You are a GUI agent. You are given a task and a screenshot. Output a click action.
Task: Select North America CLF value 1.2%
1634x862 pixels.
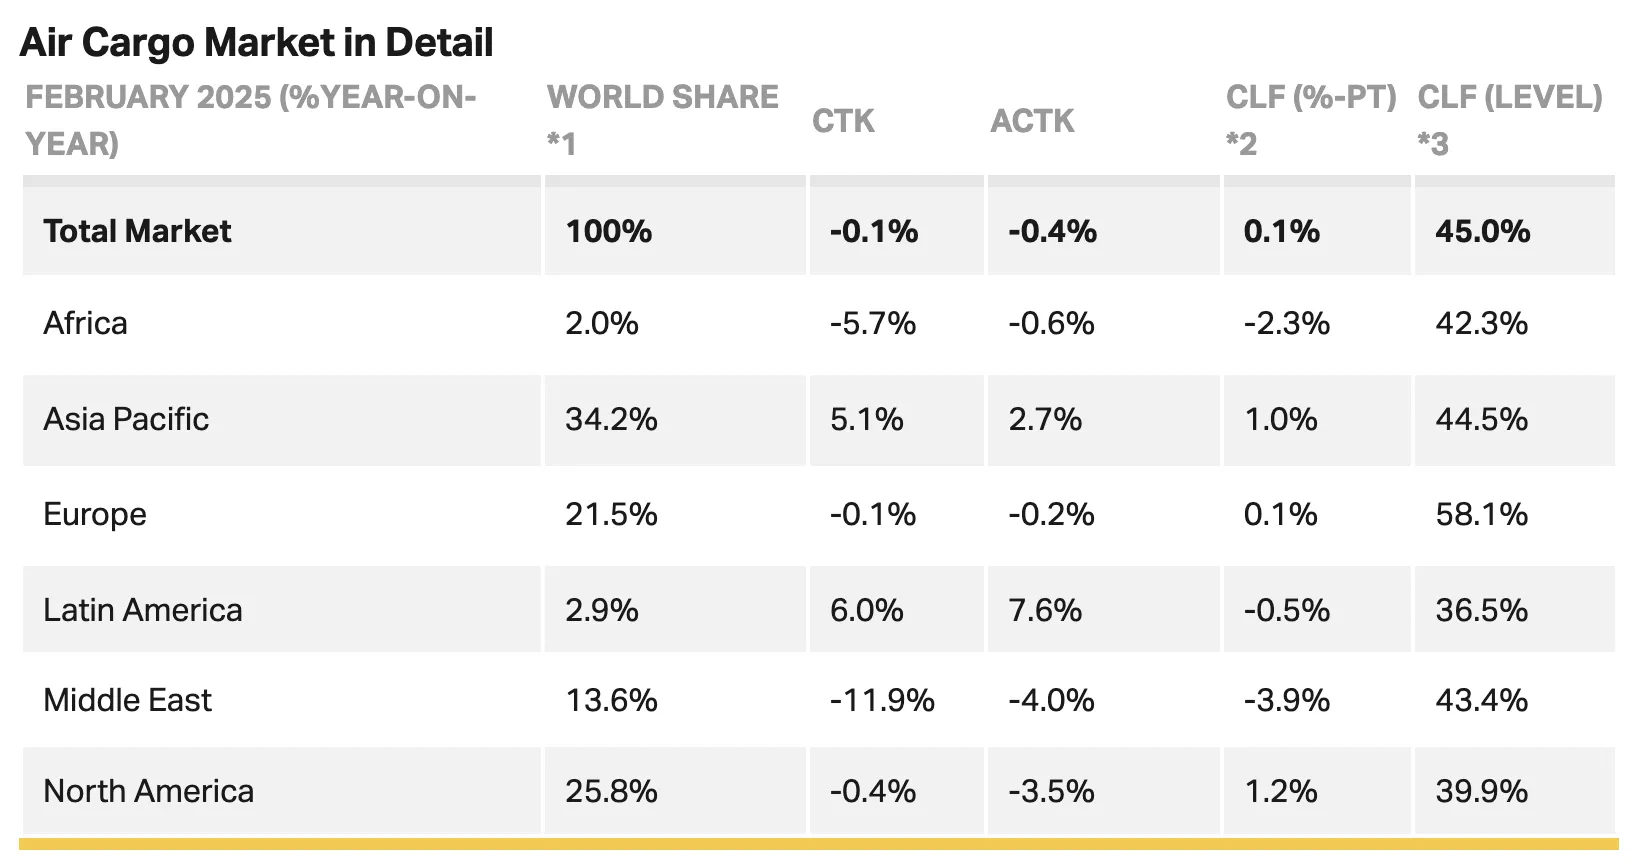point(1280,791)
